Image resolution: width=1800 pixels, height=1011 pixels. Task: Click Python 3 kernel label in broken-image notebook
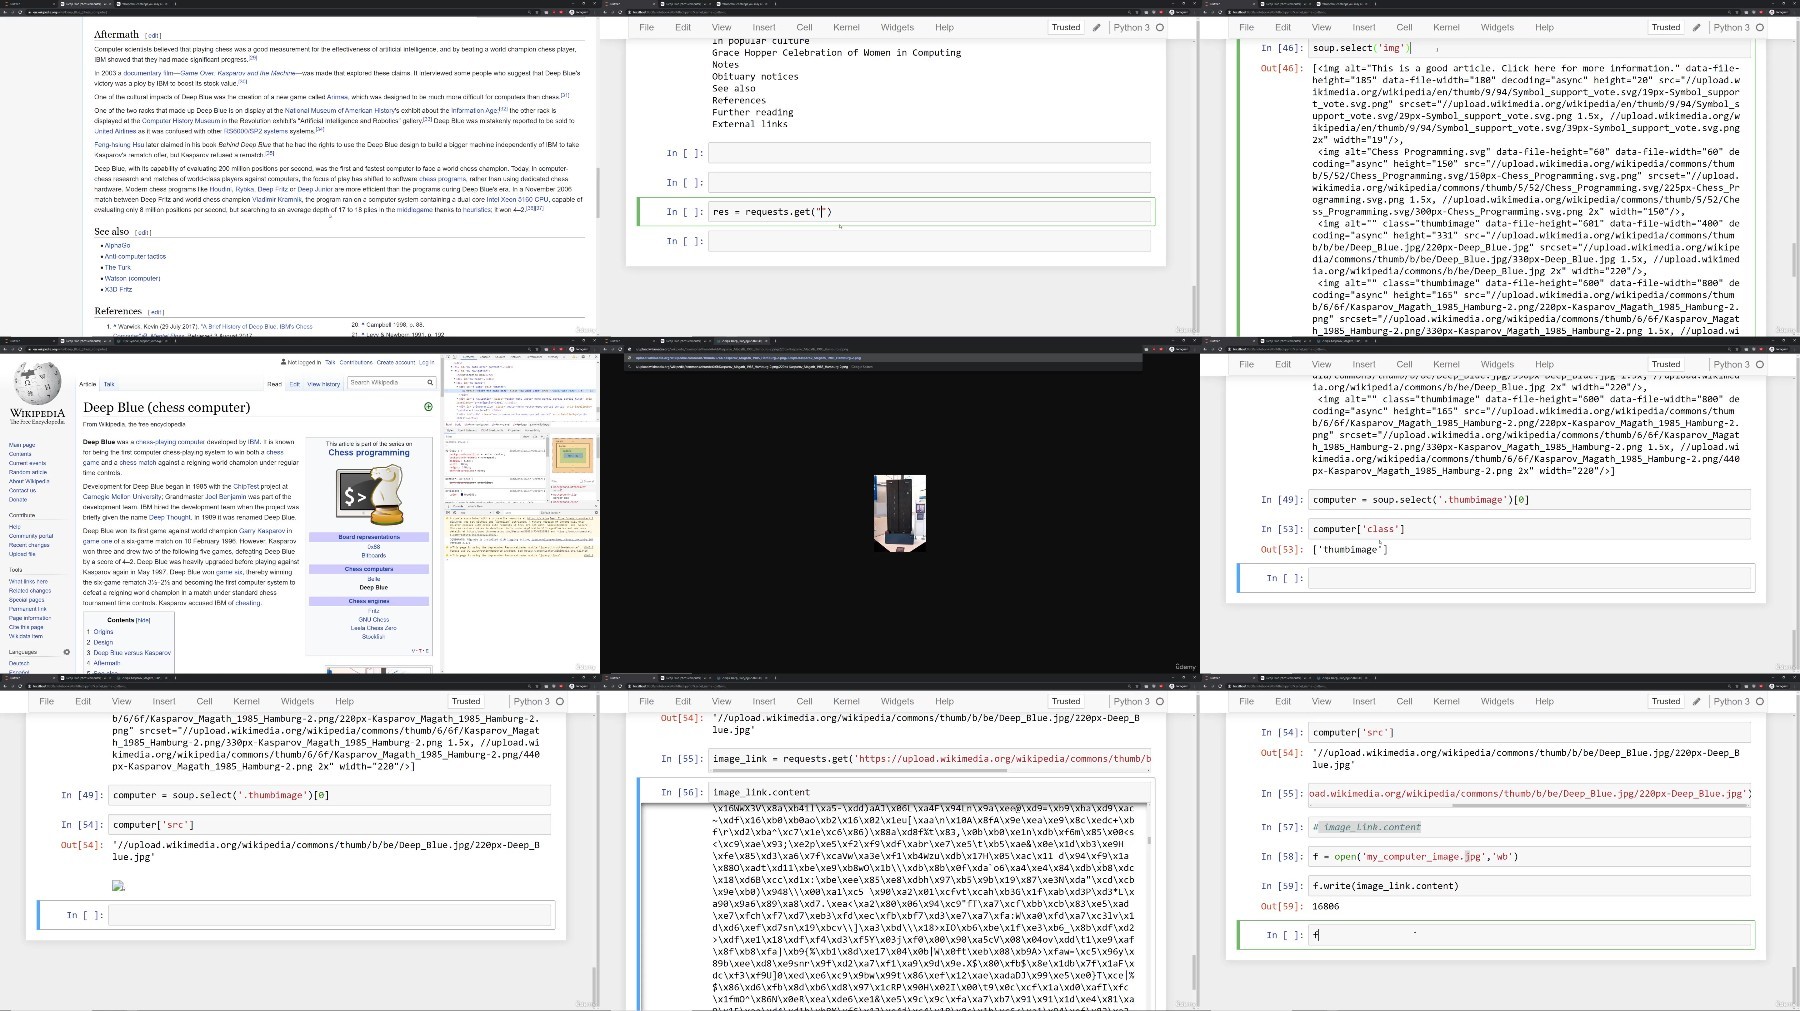point(531,702)
